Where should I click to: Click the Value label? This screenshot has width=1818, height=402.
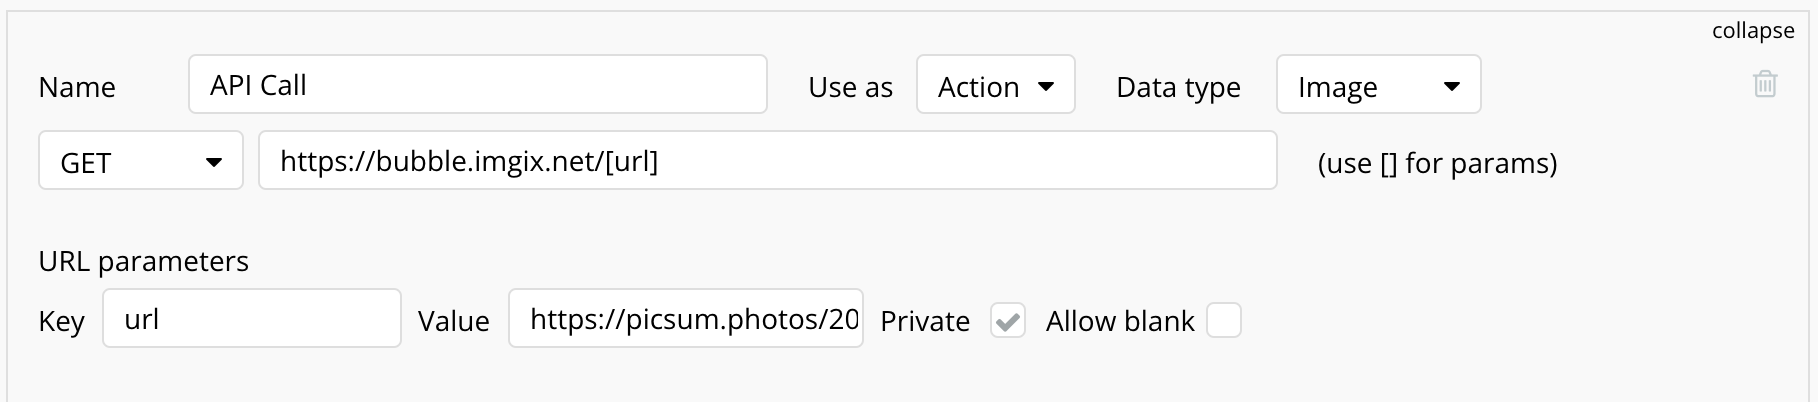pos(453,321)
